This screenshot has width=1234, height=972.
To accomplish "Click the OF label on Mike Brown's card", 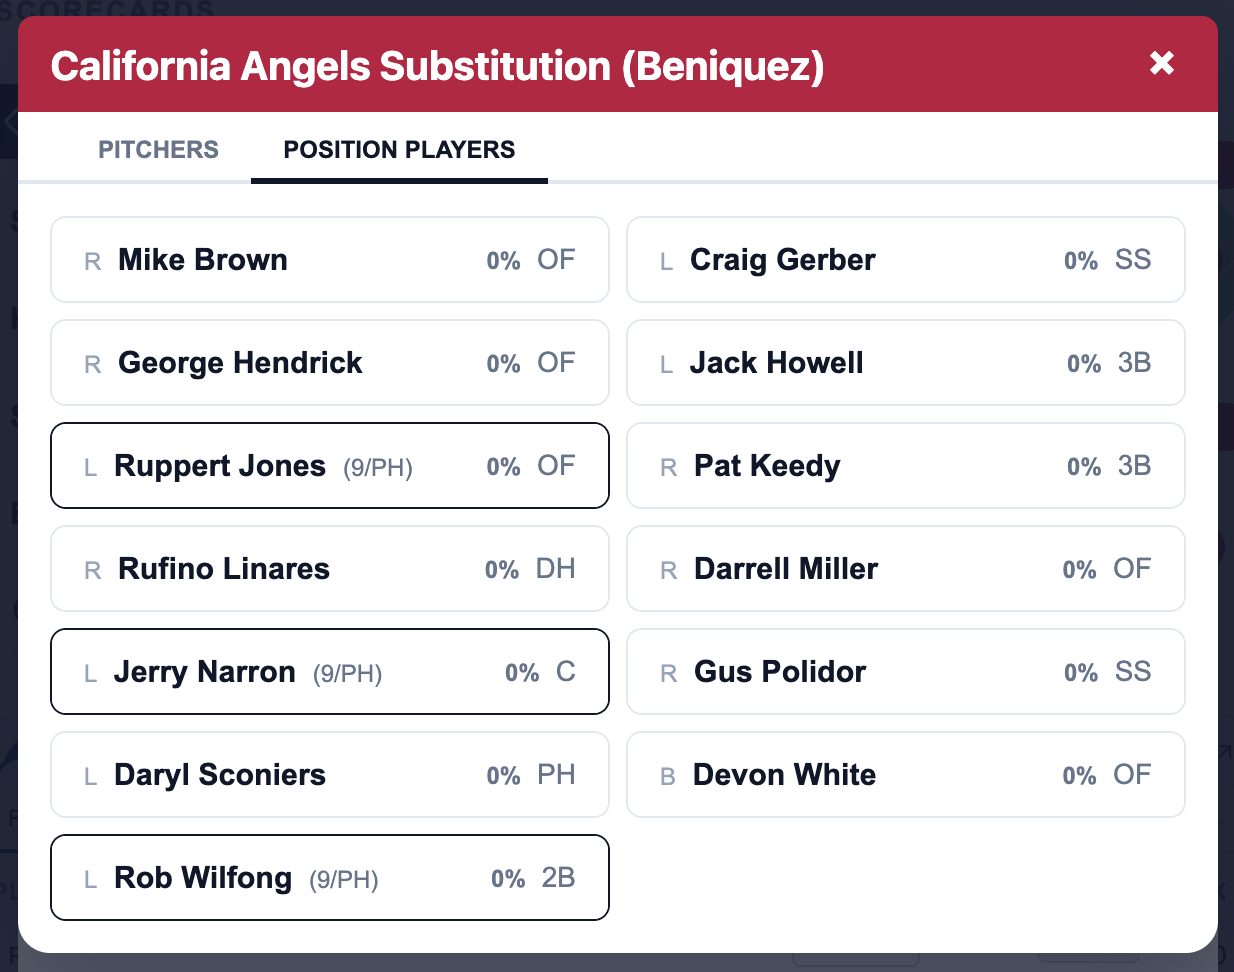I will pyautogui.click(x=556, y=259).
